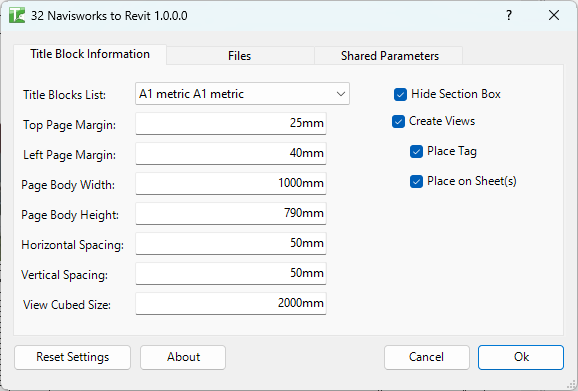Focus the Page Body Height field
This screenshot has height=391, width=578.
click(231, 213)
